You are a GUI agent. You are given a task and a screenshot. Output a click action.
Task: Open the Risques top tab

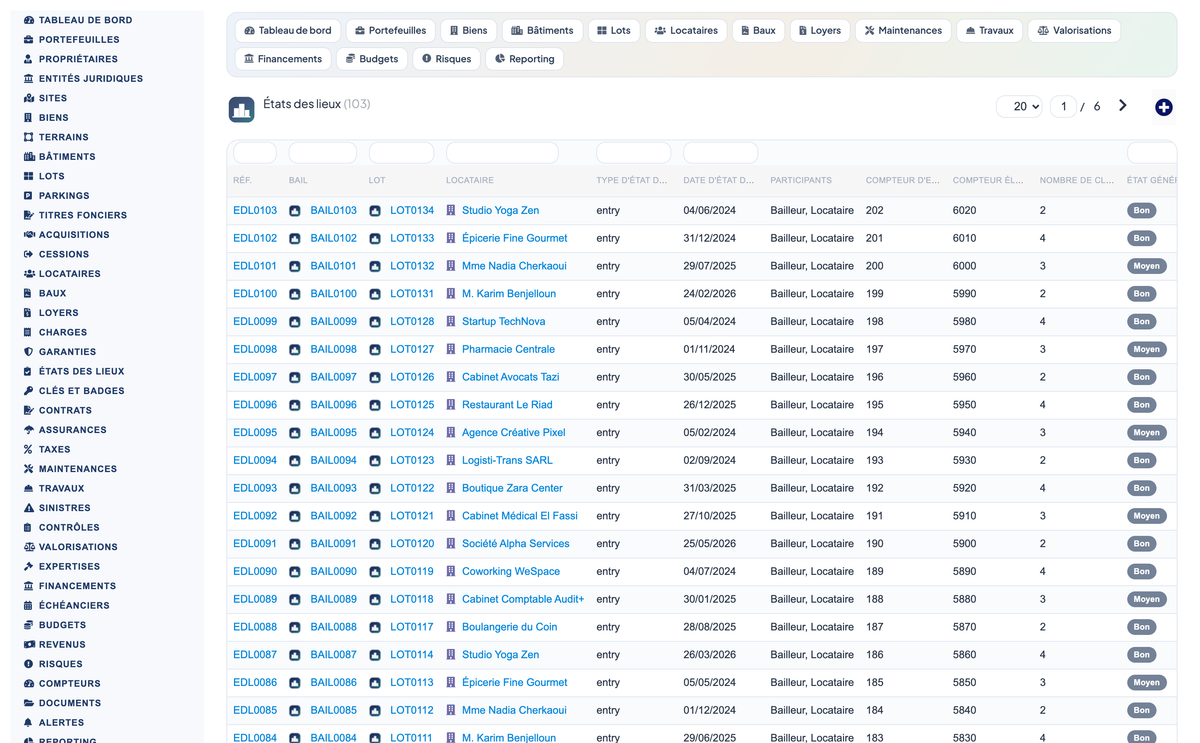446,59
